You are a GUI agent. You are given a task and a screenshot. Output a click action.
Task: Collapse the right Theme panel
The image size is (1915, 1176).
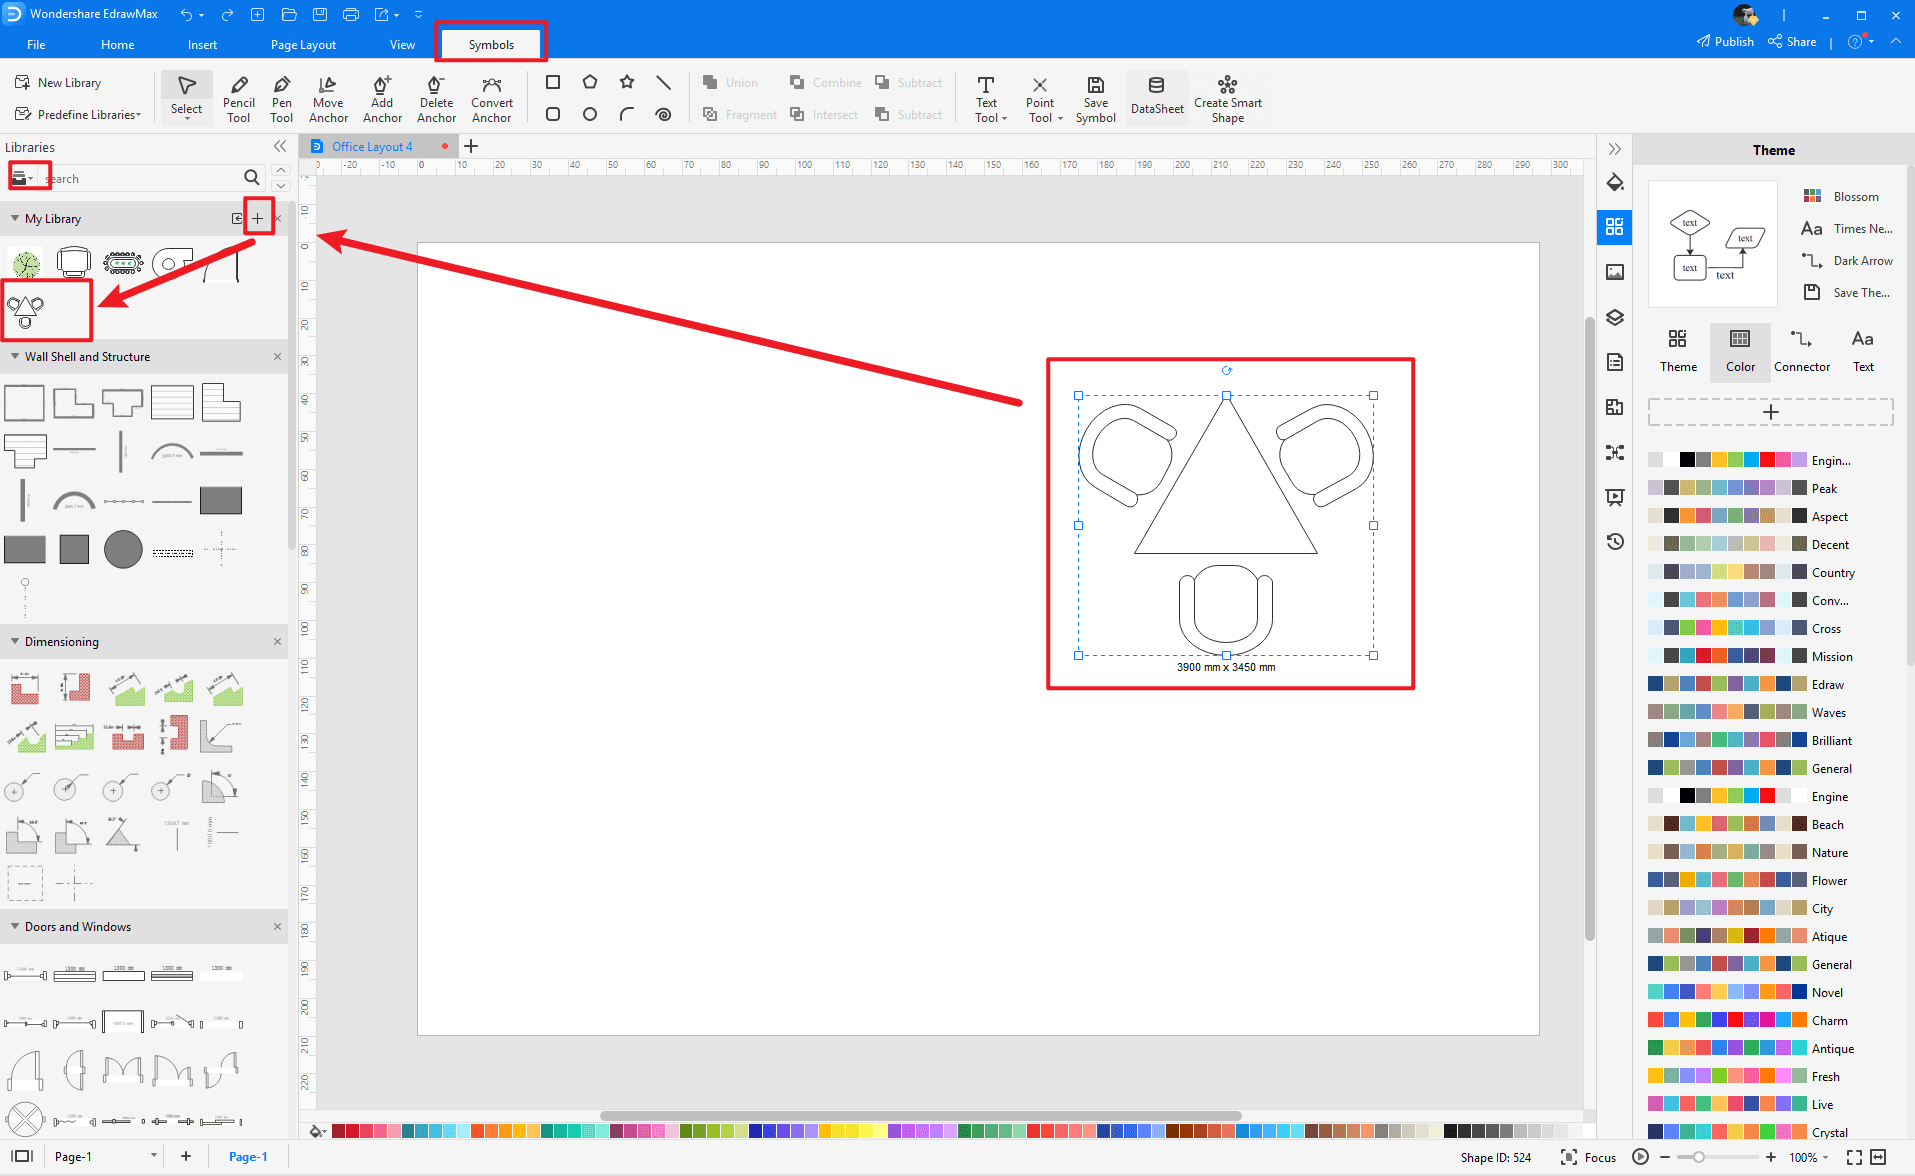[x=1615, y=149]
